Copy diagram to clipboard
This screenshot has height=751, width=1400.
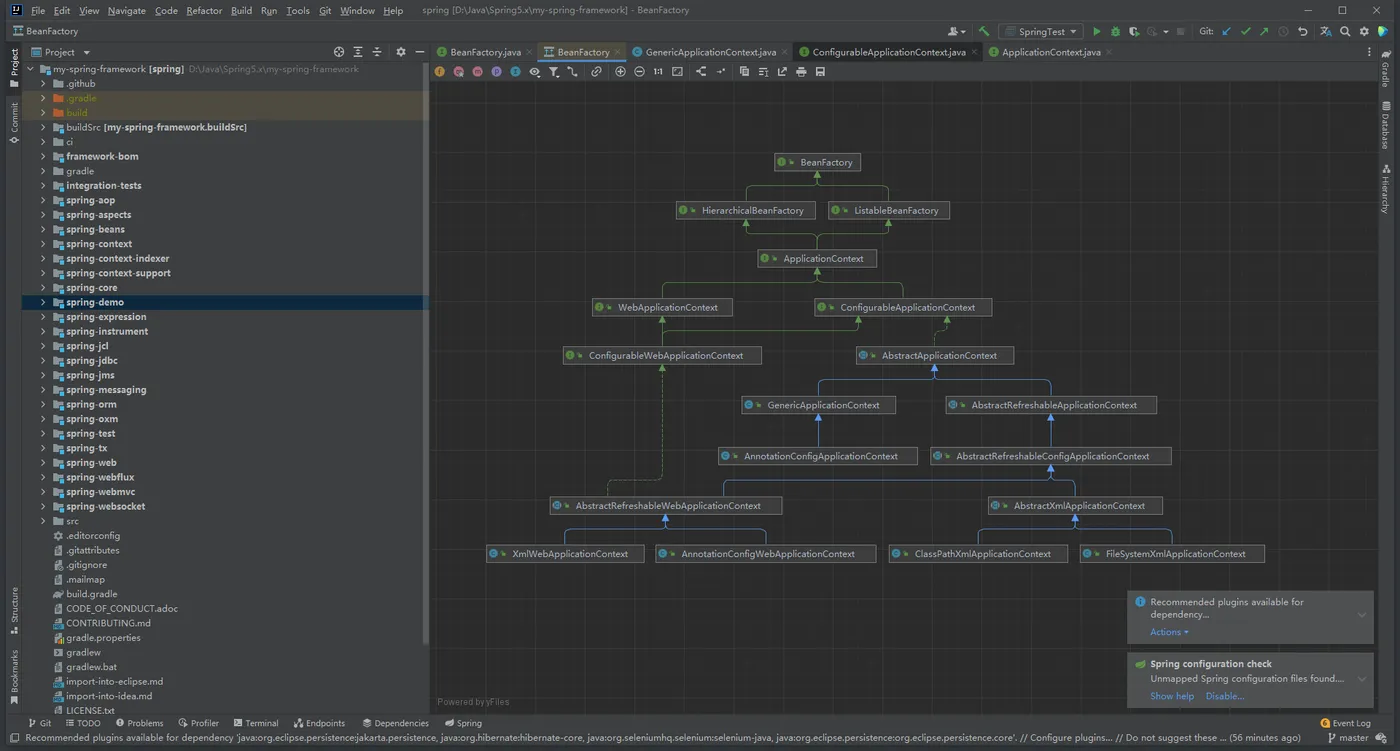744,72
